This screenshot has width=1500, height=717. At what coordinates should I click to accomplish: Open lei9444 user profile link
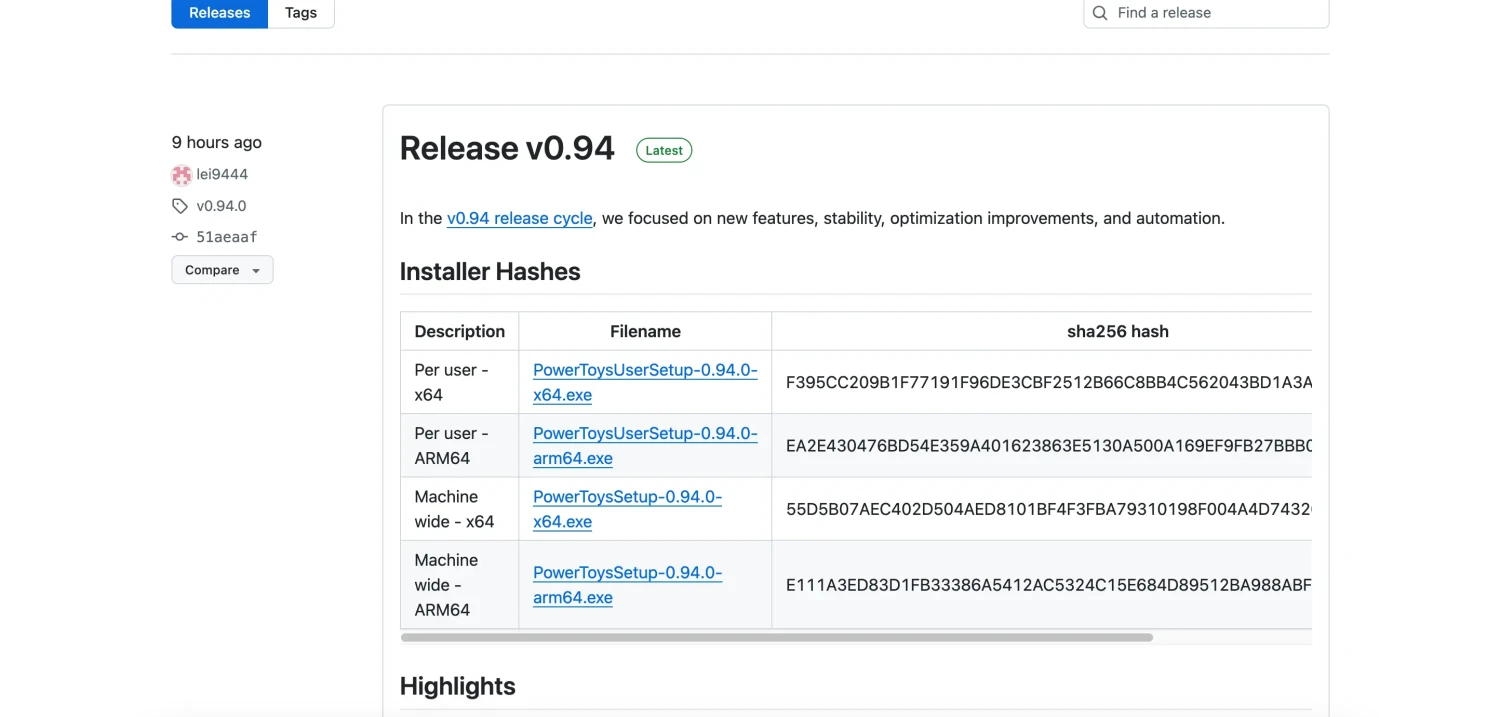coord(222,174)
